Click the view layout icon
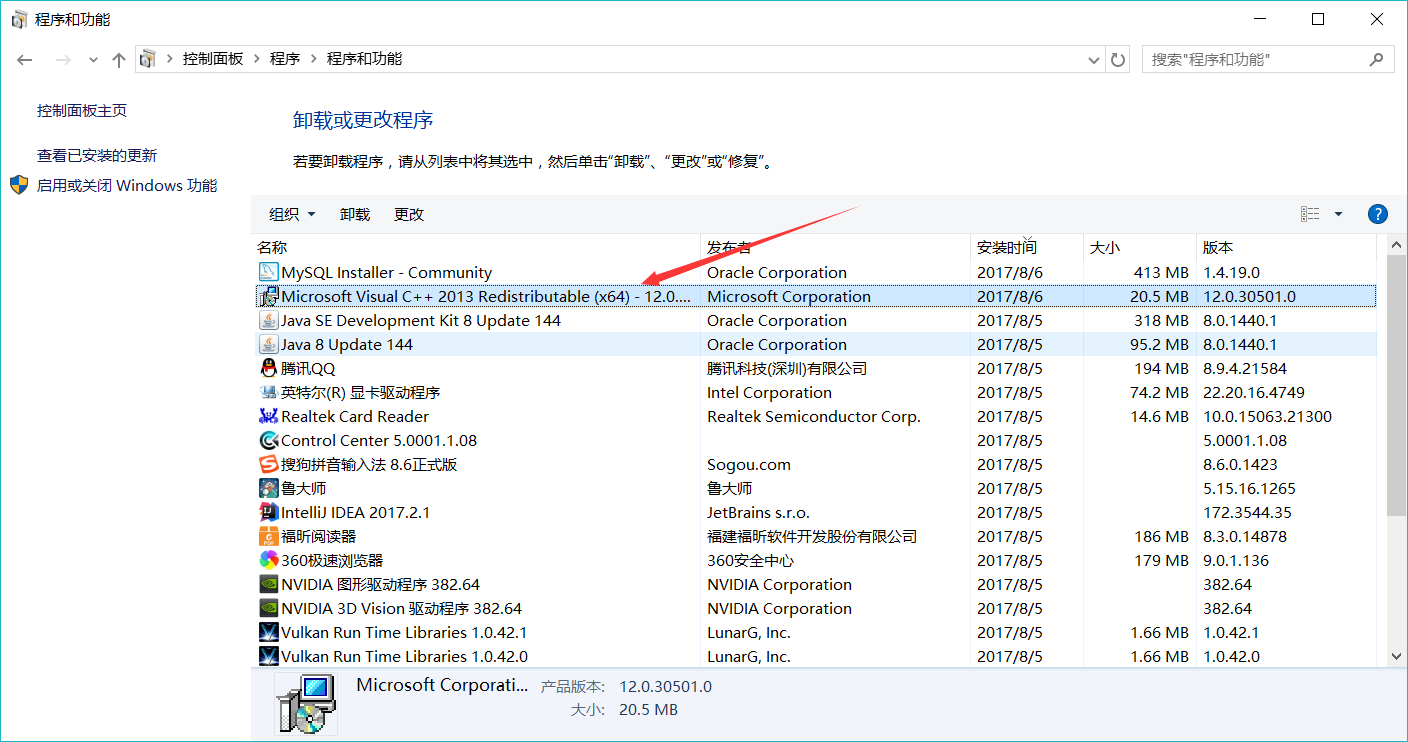The width and height of the screenshot is (1408, 742). pyautogui.click(x=1310, y=214)
